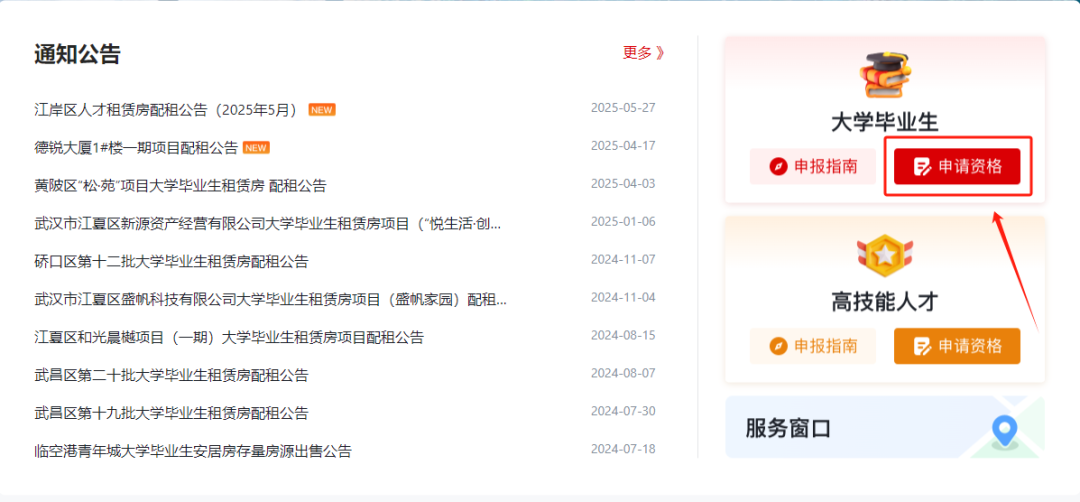
Task: Open 江夏区和光晨樾项目（一期）notice
Action: (229, 337)
